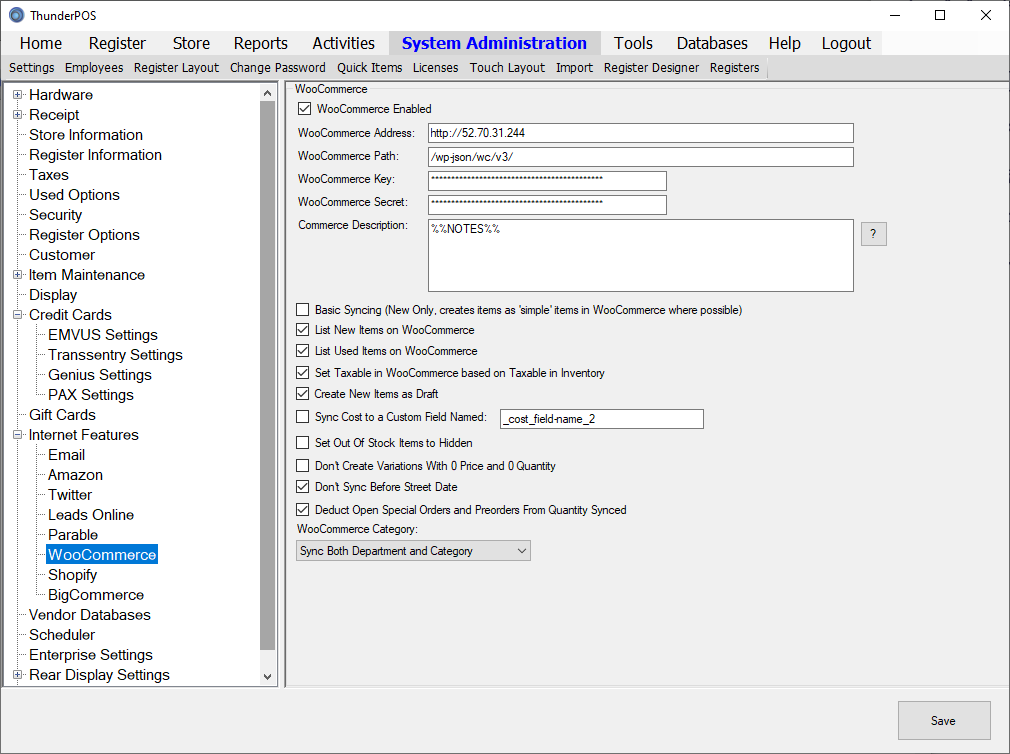The width and height of the screenshot is (1010, 754).
Task: Collapse the Internet Features tree node
Action: tap(18, 435)
